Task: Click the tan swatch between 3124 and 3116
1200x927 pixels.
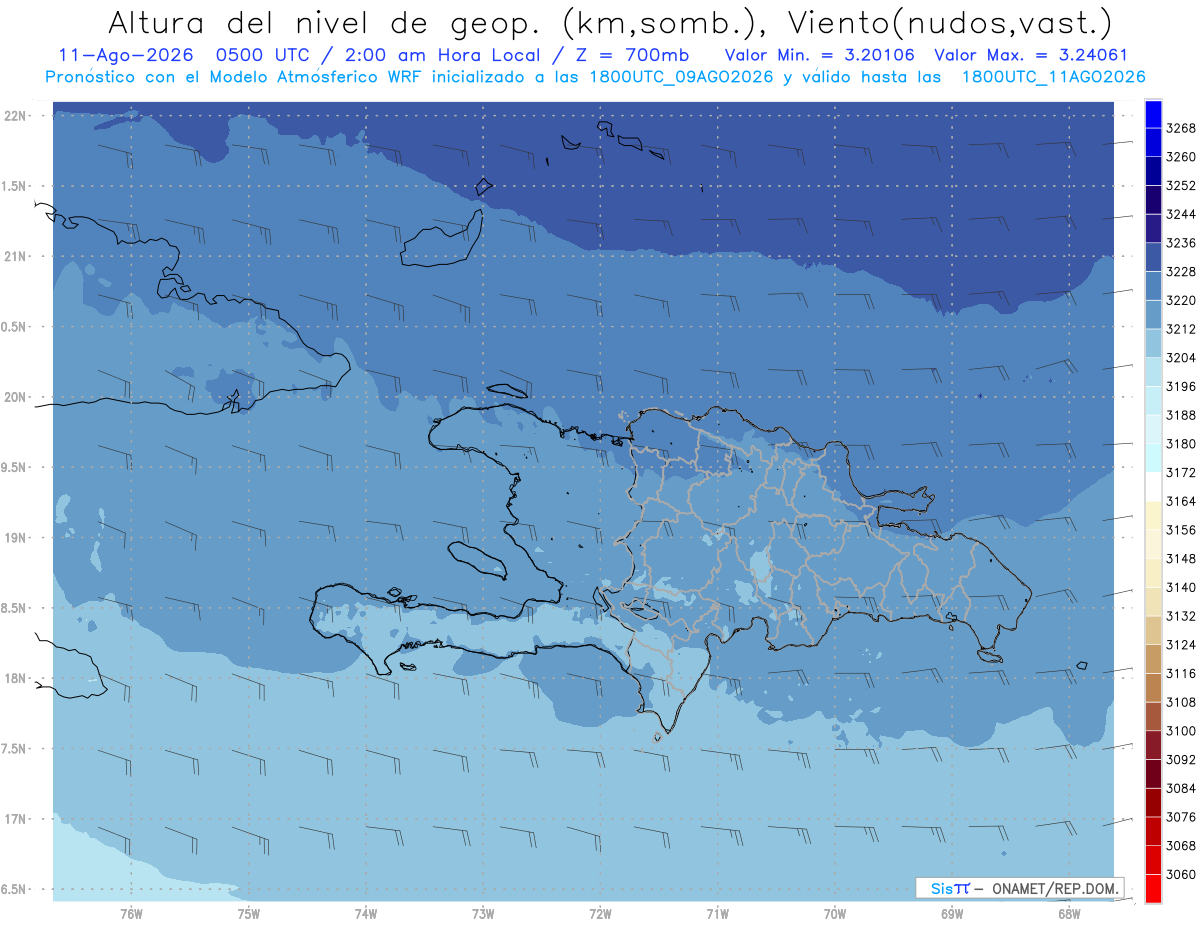Action: [1153, 658]
